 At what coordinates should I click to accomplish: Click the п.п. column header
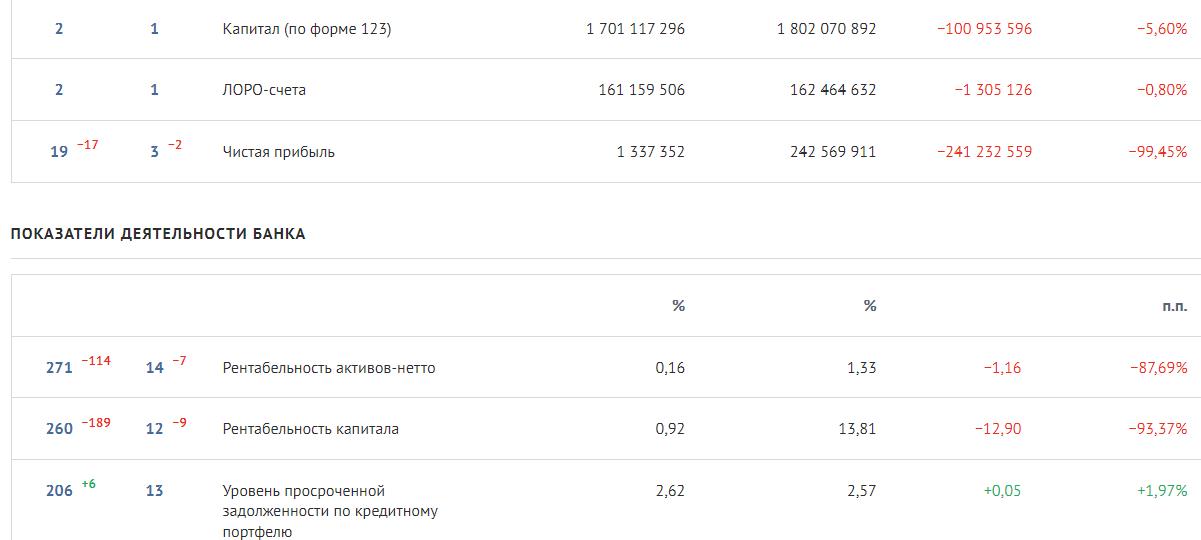1175,306
